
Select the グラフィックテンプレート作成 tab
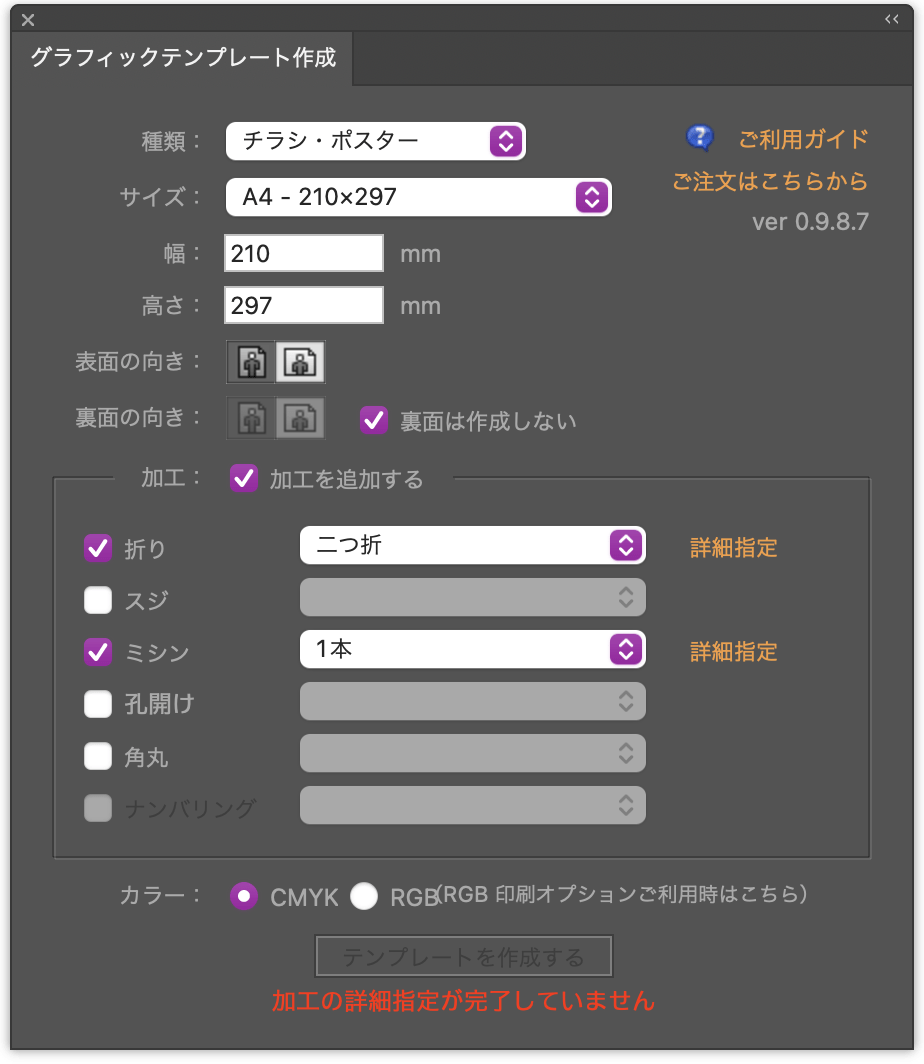pos(183,57)
